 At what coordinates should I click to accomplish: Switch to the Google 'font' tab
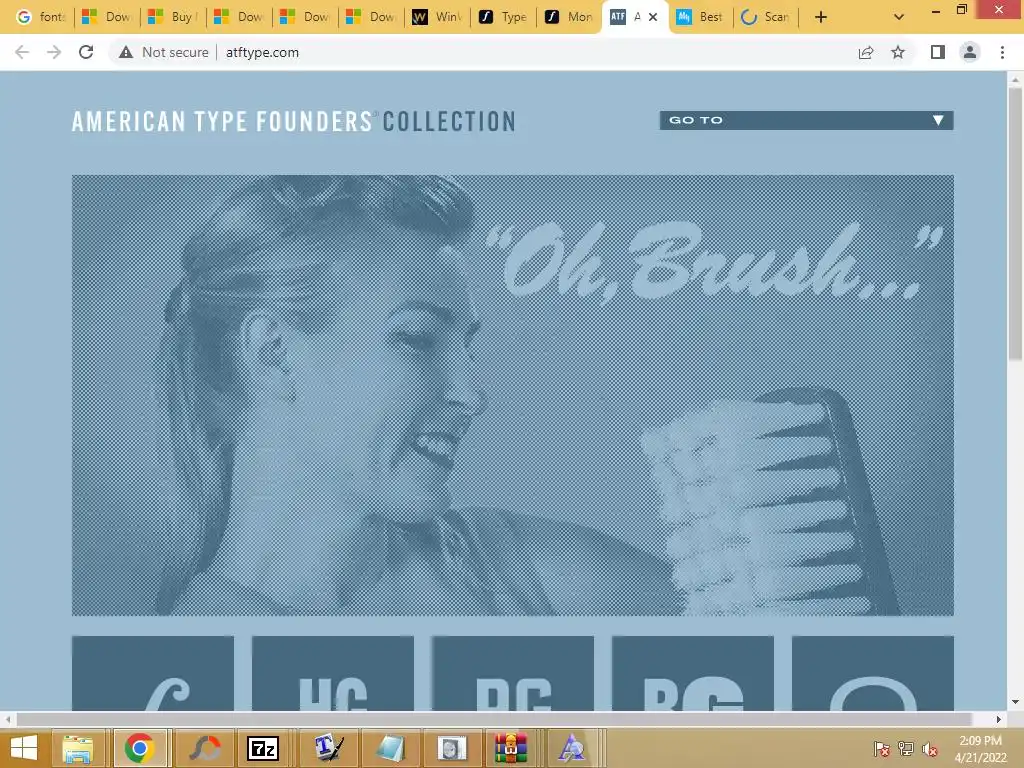coord(41,17)
